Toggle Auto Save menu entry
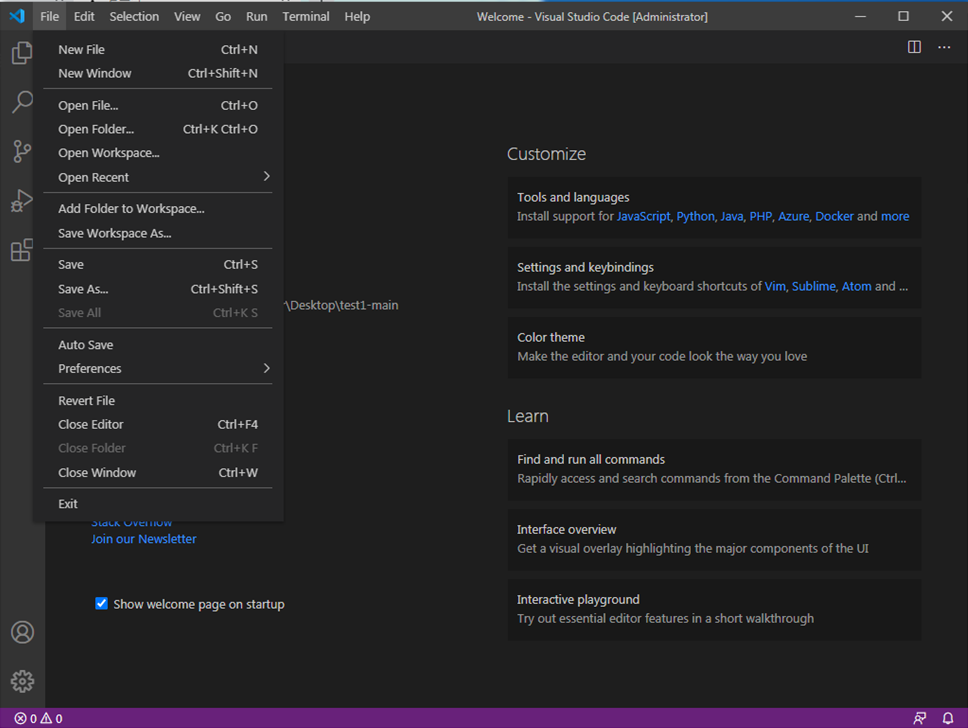 coord(158,345)
